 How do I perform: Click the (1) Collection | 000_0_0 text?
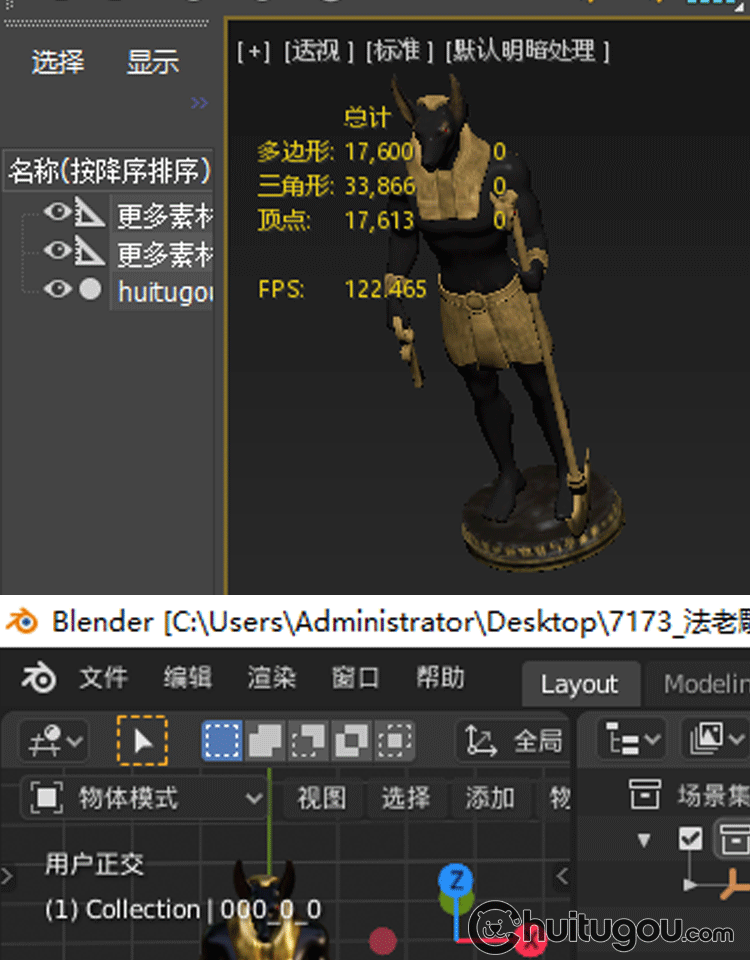183,910
